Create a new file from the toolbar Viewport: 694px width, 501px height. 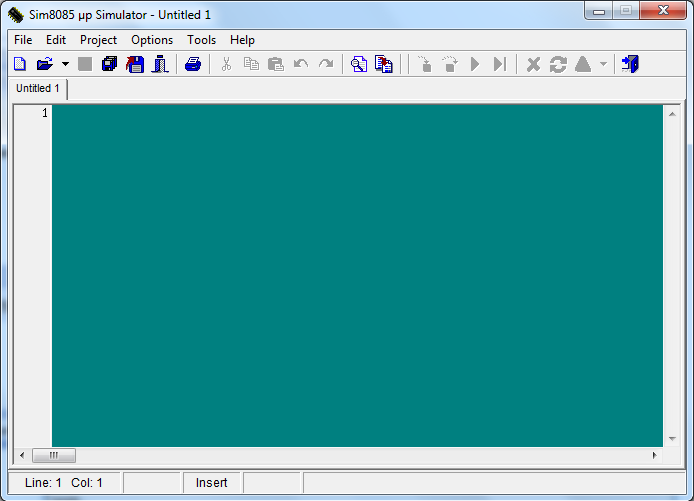click(x=20, y=64)
